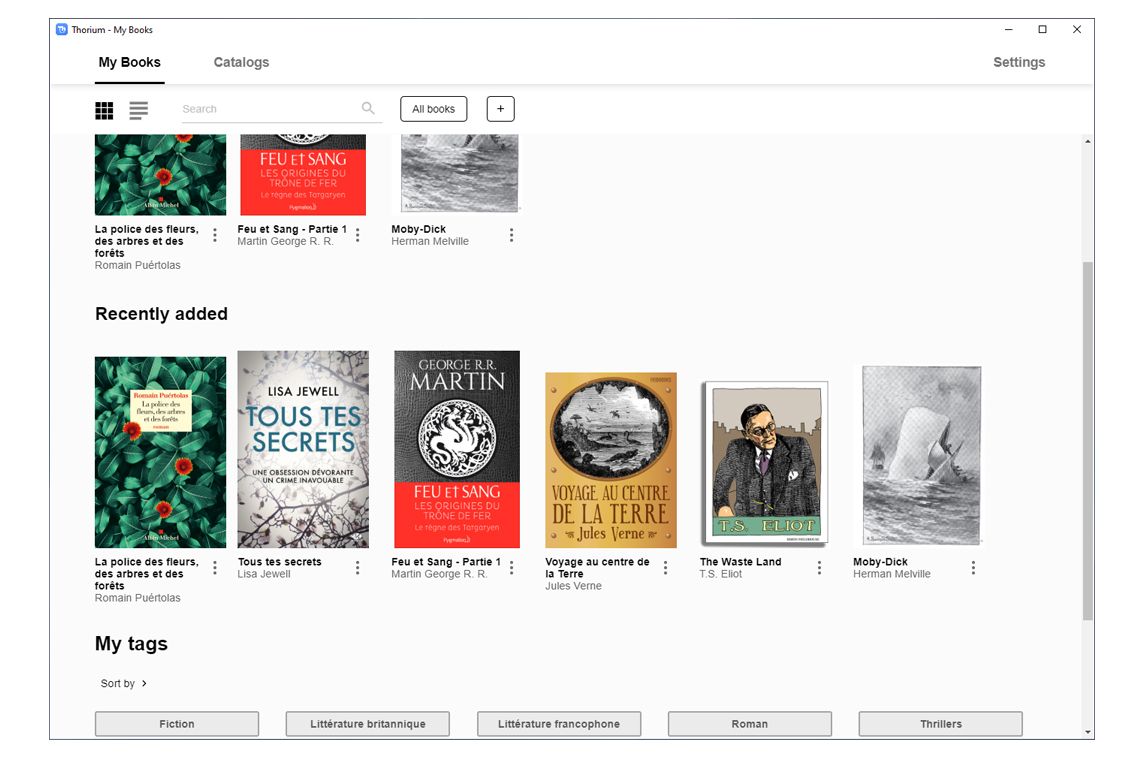Switch to list view layout
The width and height of the screenshot is (1144, 758).
tap(139, 110)
